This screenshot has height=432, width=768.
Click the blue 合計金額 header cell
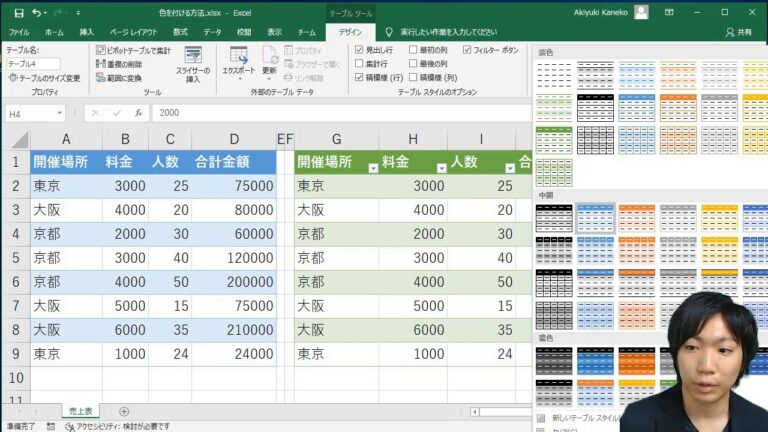point(234,162)
